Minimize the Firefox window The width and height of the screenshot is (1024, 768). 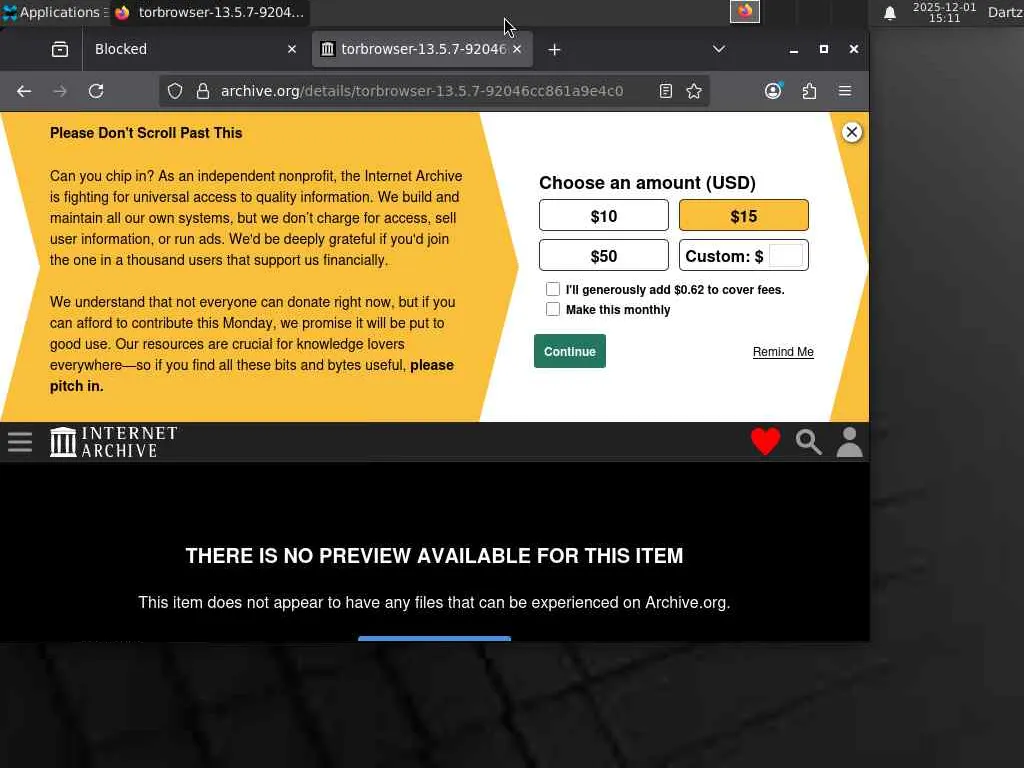(794, 50)
